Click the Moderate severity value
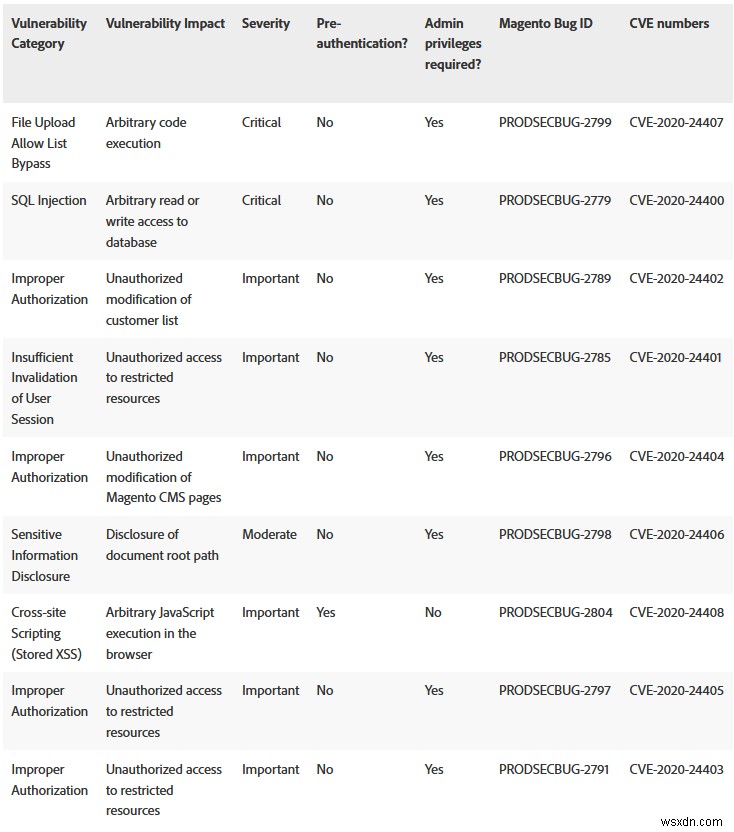The width and height of the screenshot is (734, 832). 269,534
